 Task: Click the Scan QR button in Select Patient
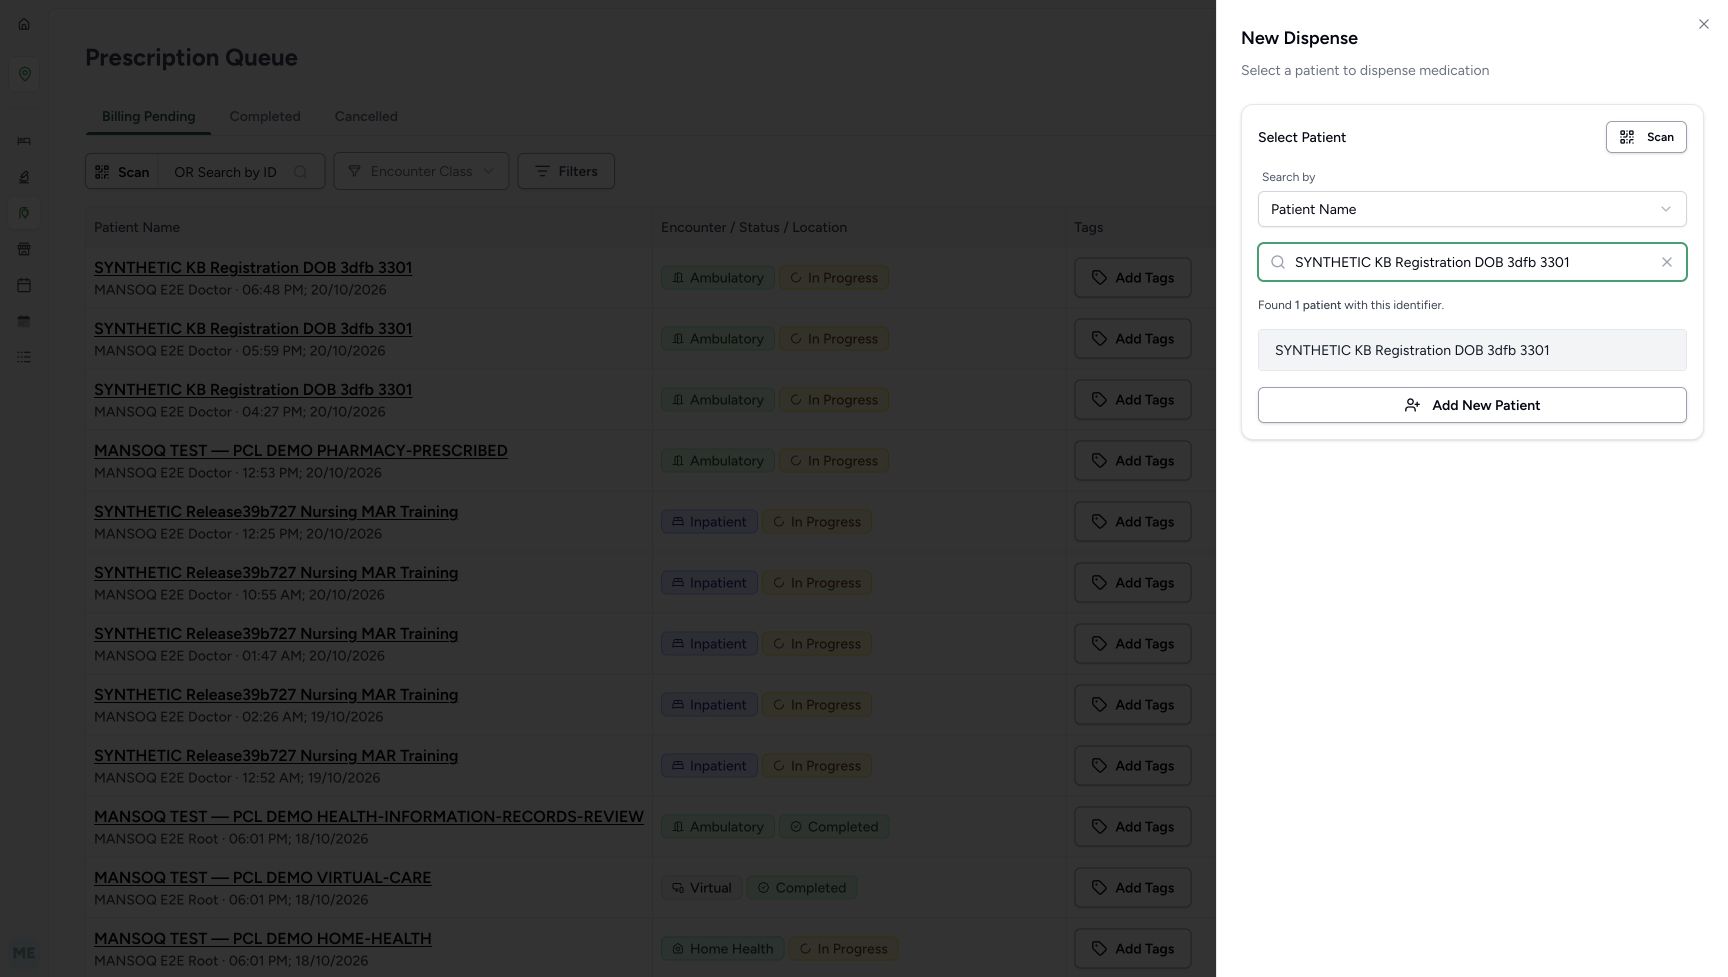1645,137
